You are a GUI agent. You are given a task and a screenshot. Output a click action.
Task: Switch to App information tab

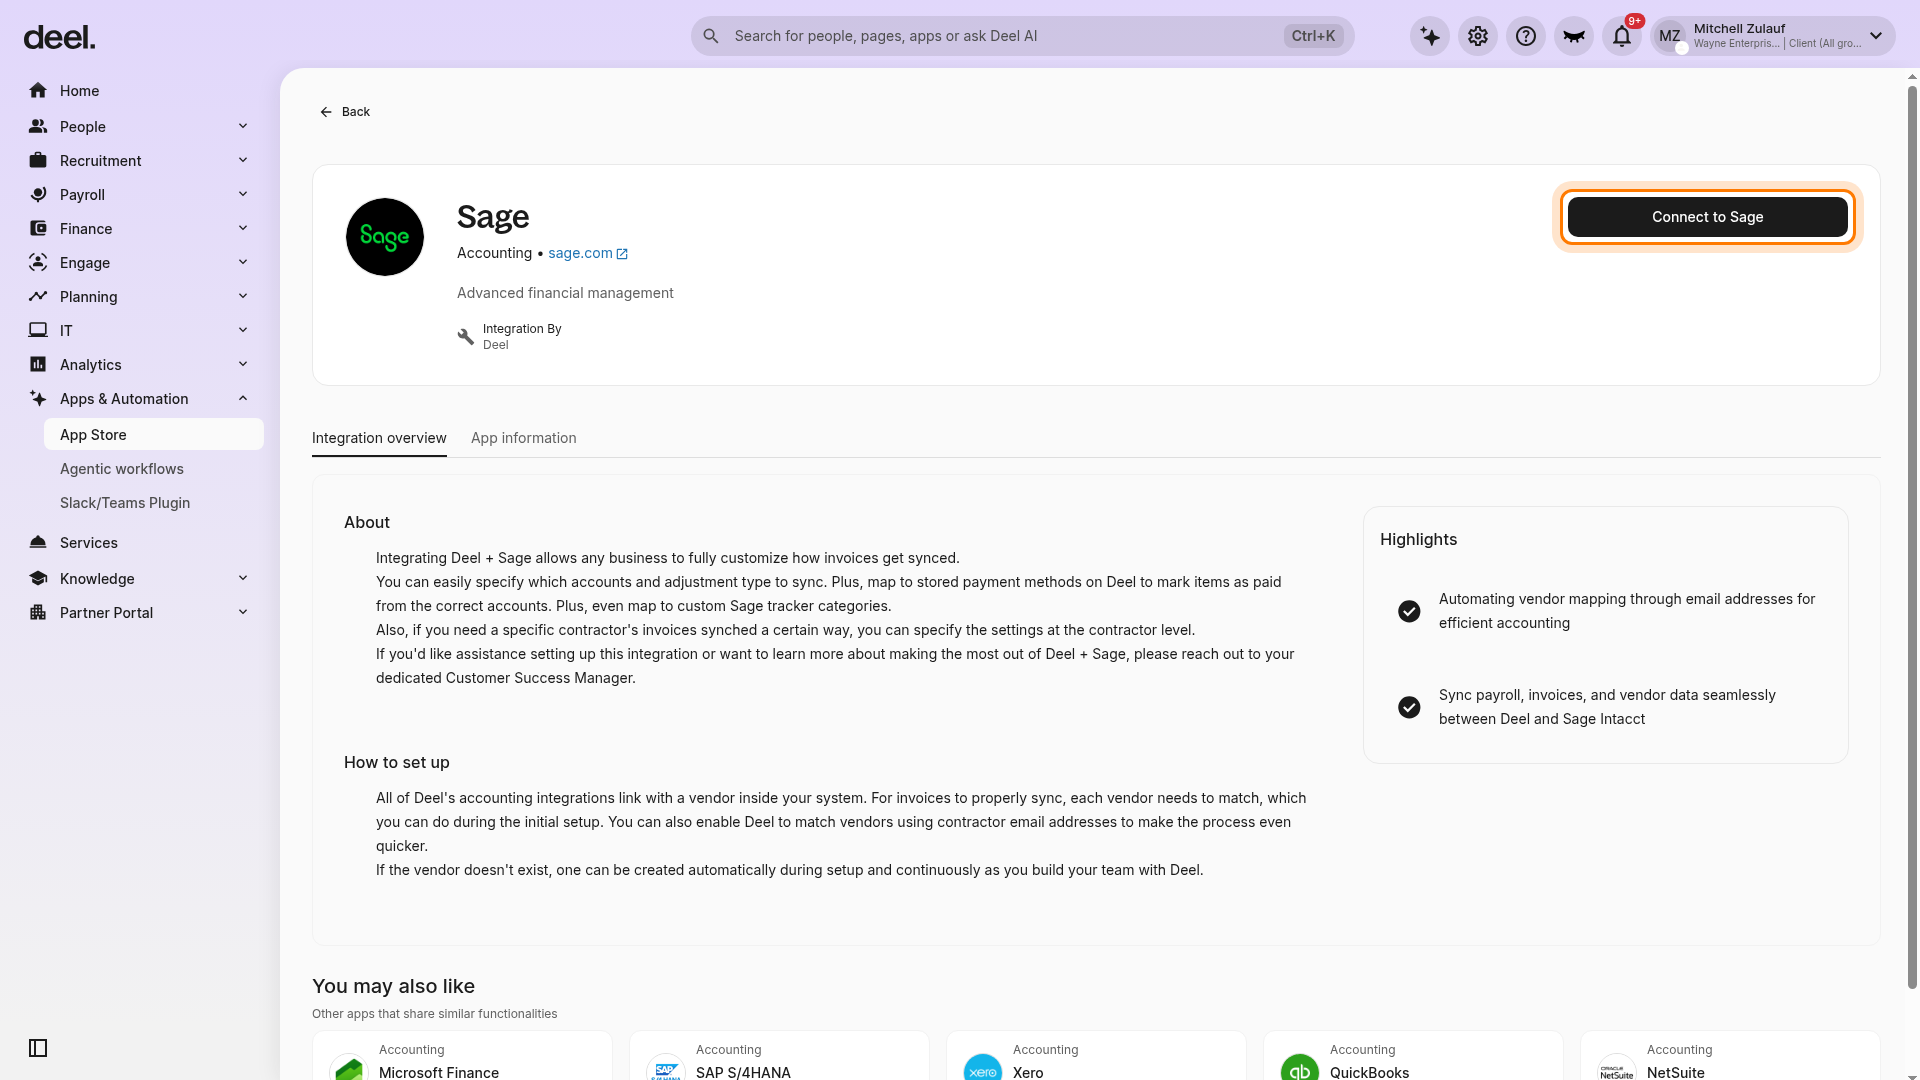[x=524, y=438]
